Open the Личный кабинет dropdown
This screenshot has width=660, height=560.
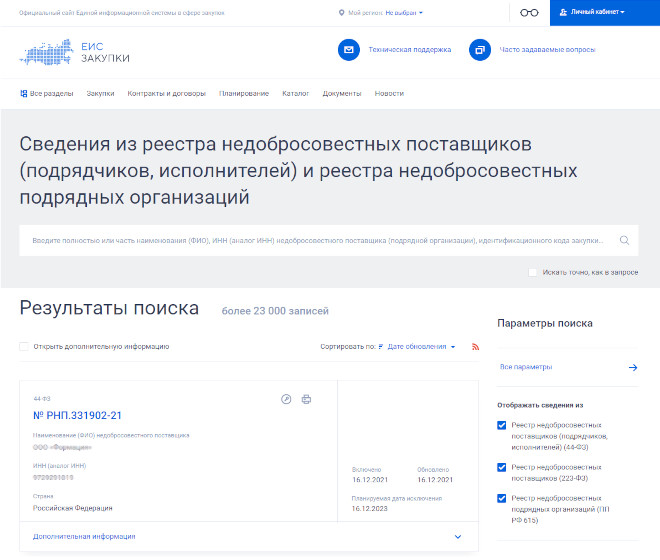click(605, 13)
